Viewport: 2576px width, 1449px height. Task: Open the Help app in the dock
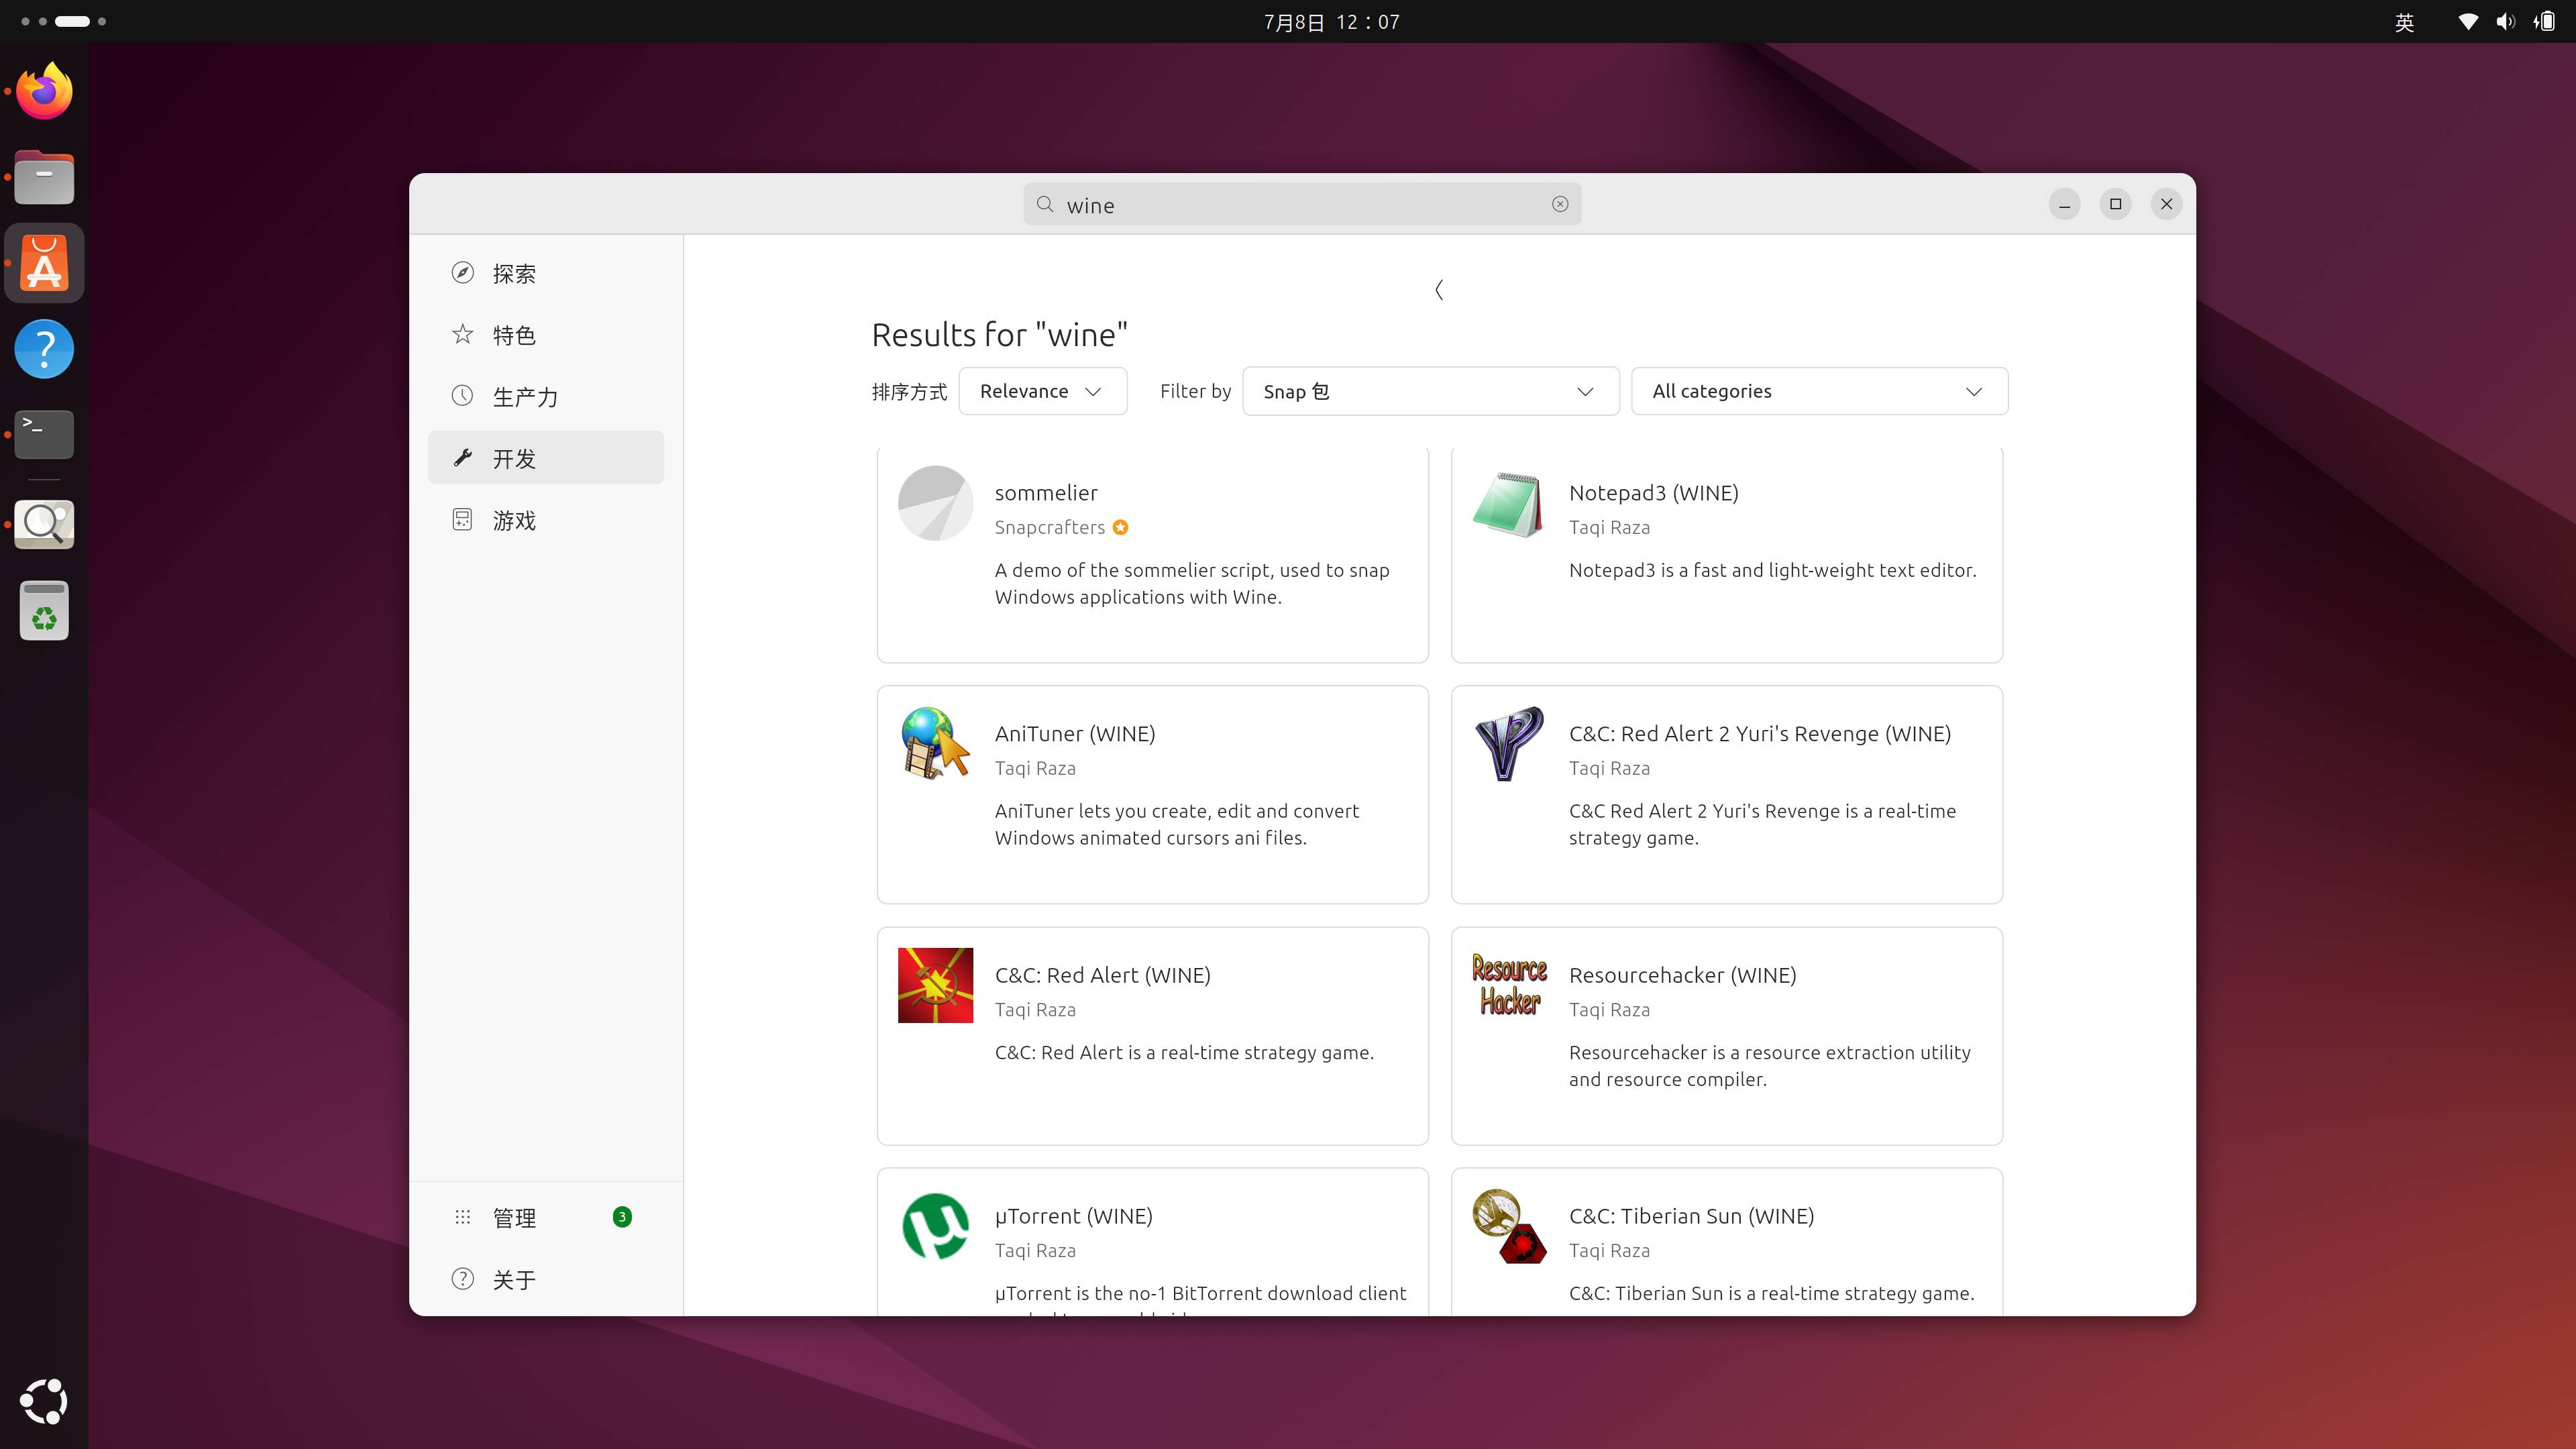click(x=44, y=349)
